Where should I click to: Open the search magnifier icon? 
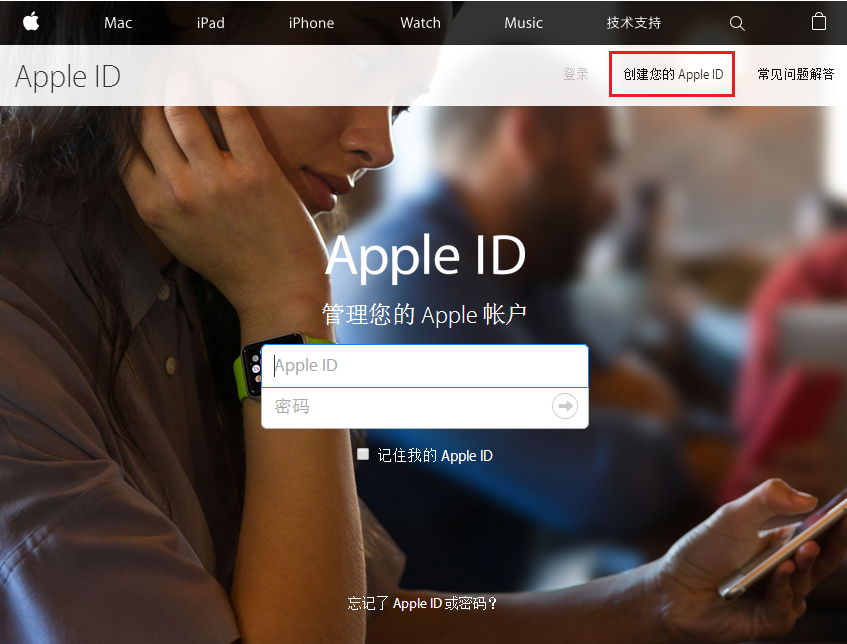[x=737, y=23]
